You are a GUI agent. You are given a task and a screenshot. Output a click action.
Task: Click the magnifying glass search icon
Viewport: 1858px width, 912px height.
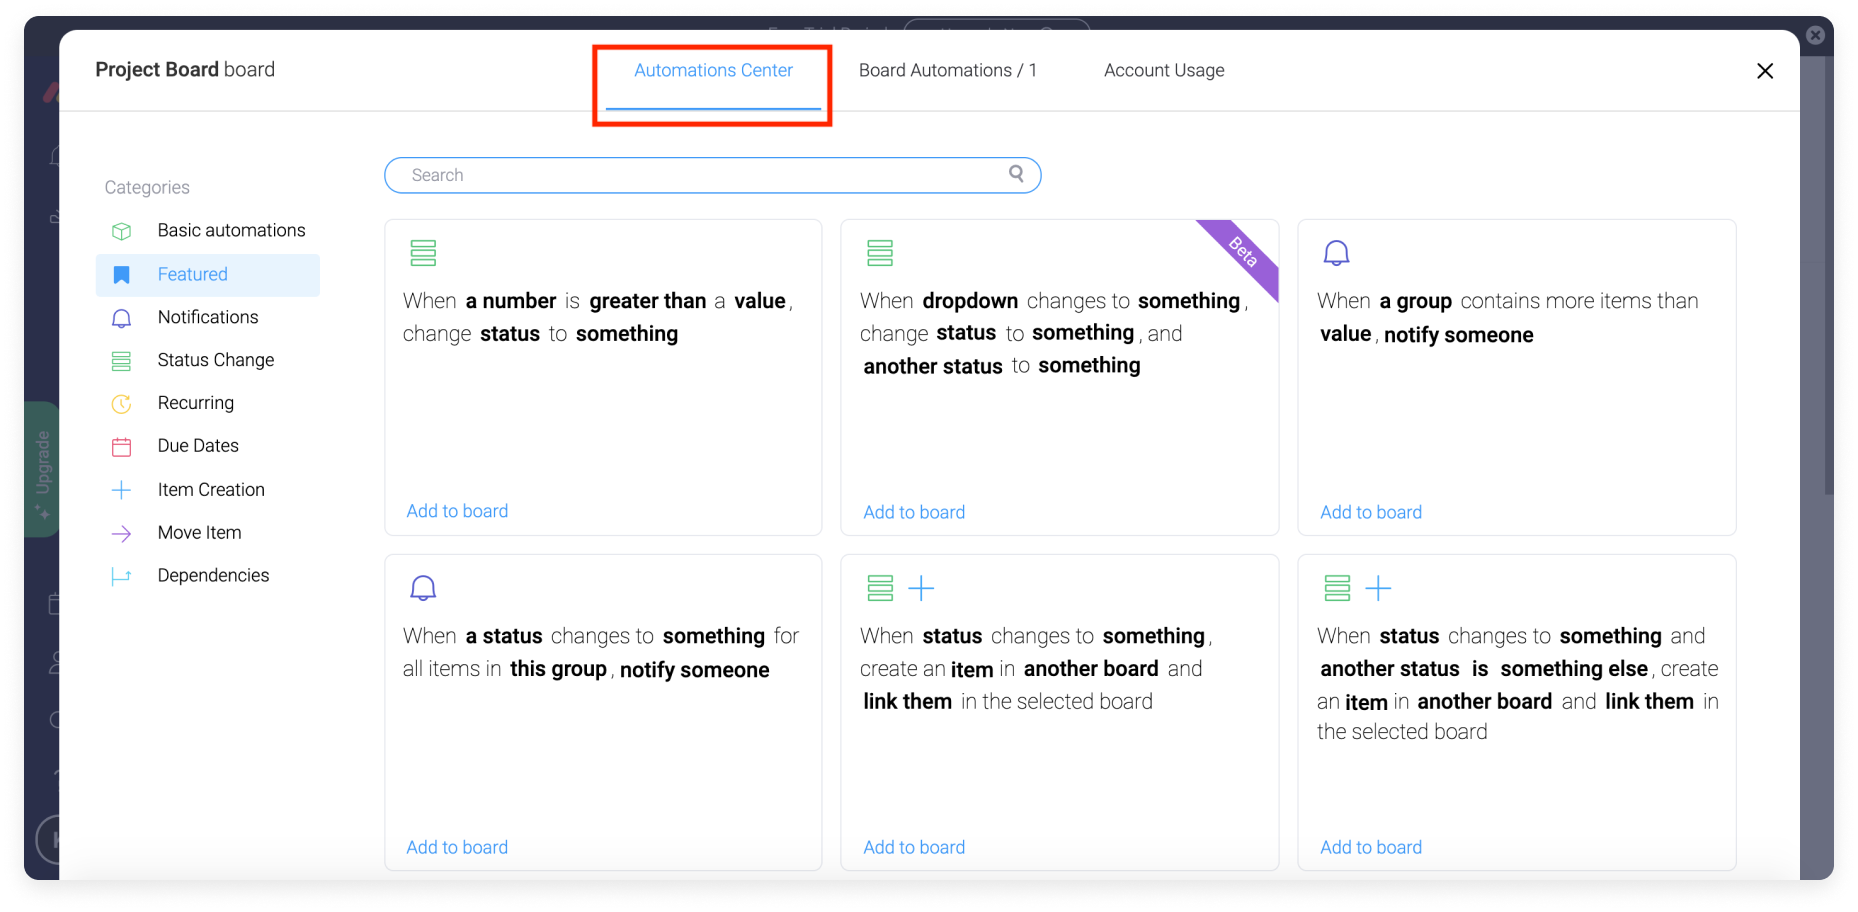point(1016,174)
